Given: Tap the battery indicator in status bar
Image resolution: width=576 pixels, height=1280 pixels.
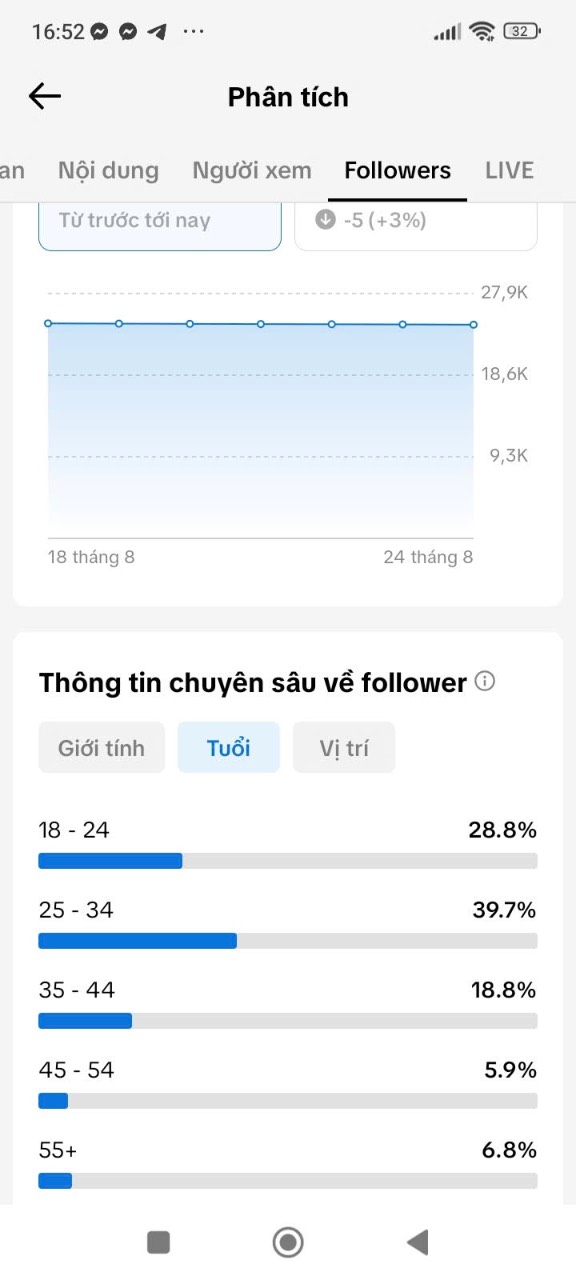Looking at the screenshot, I should (521, 31).
